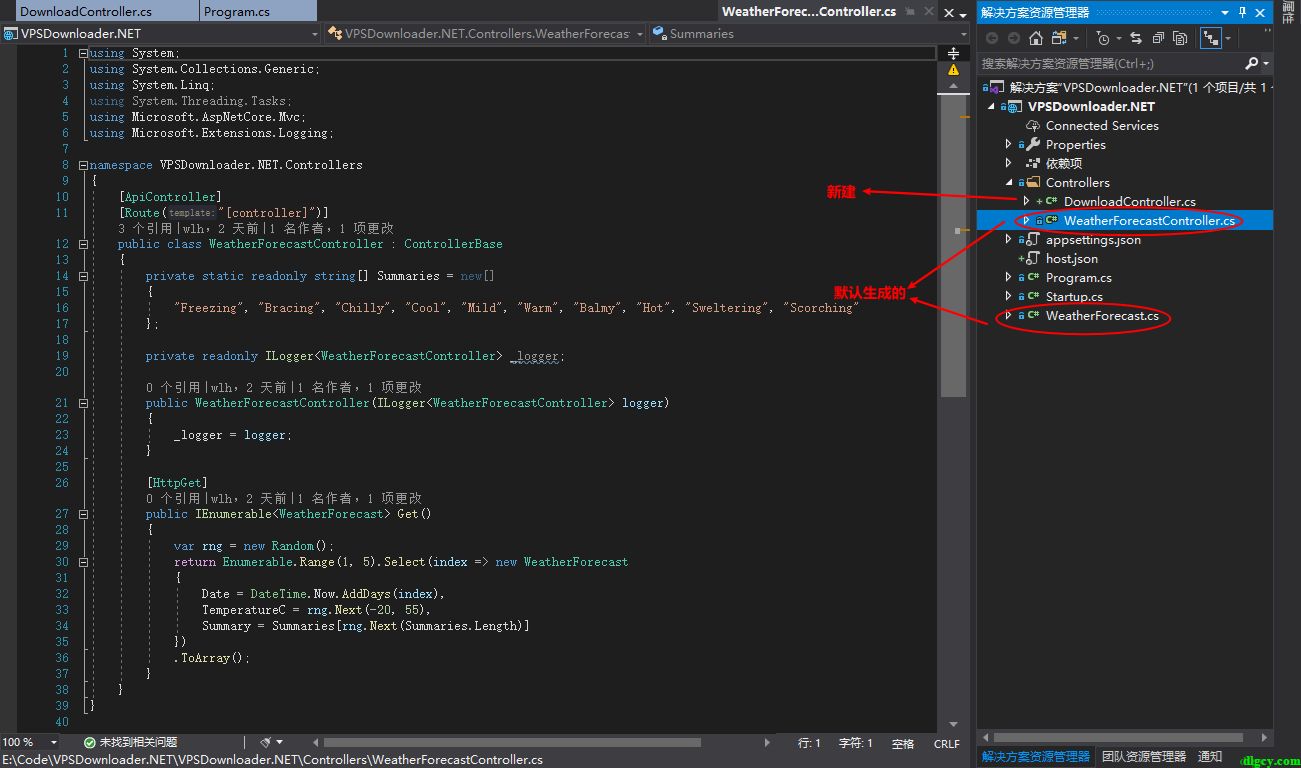This screenshot has height=768, width=1301.
Task: Select Connected Services in the solution tree
Action: click(x=1102, y=125)
